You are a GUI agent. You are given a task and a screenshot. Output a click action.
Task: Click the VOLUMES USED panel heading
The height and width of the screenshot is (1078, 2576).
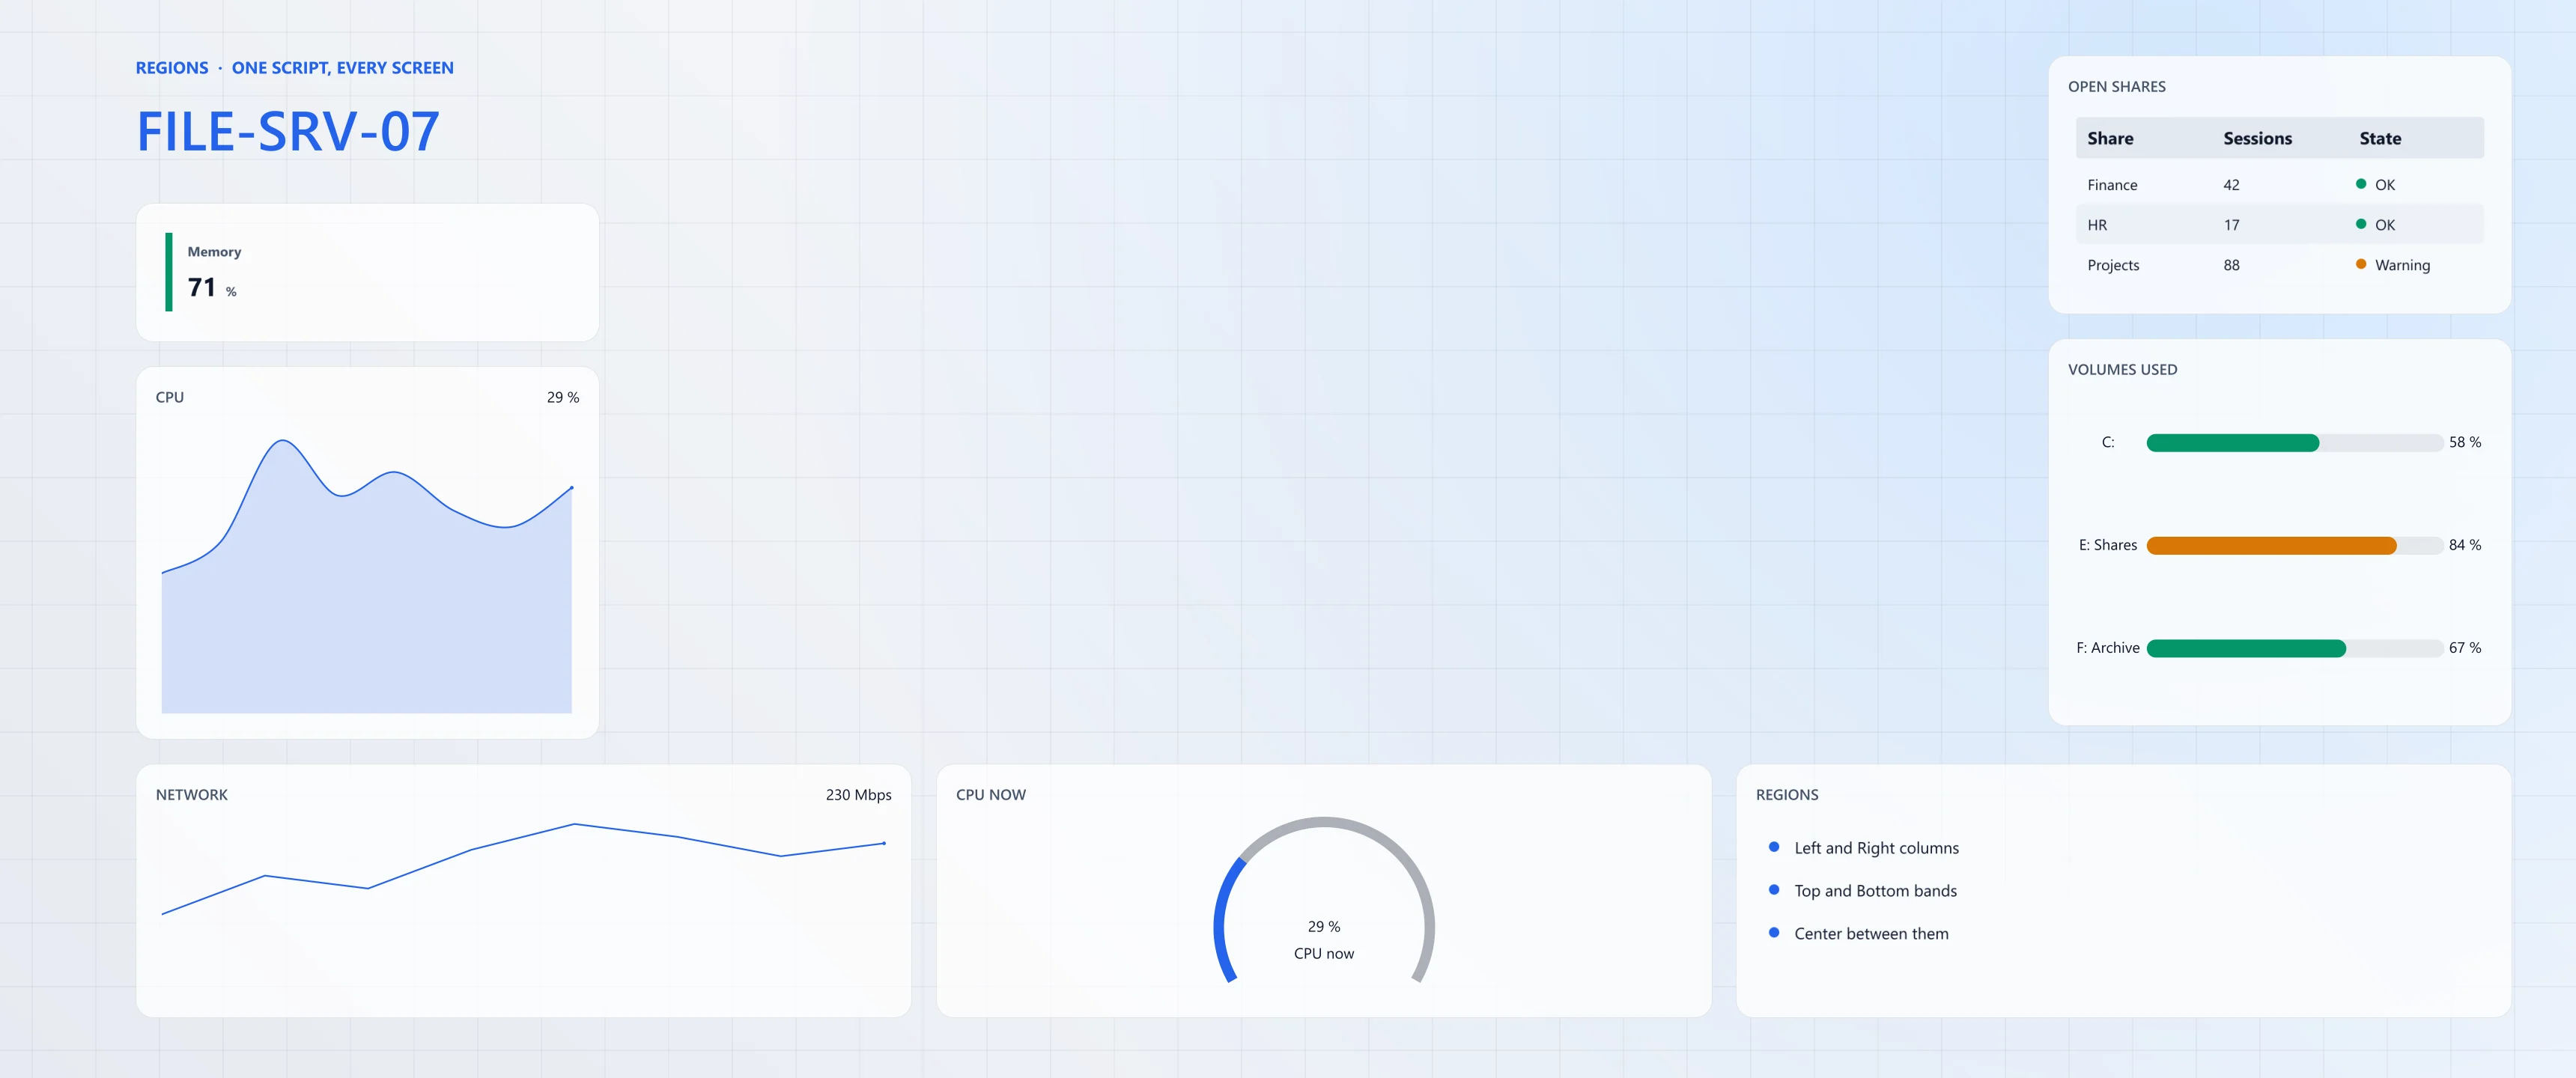[x=2122, y=370]
